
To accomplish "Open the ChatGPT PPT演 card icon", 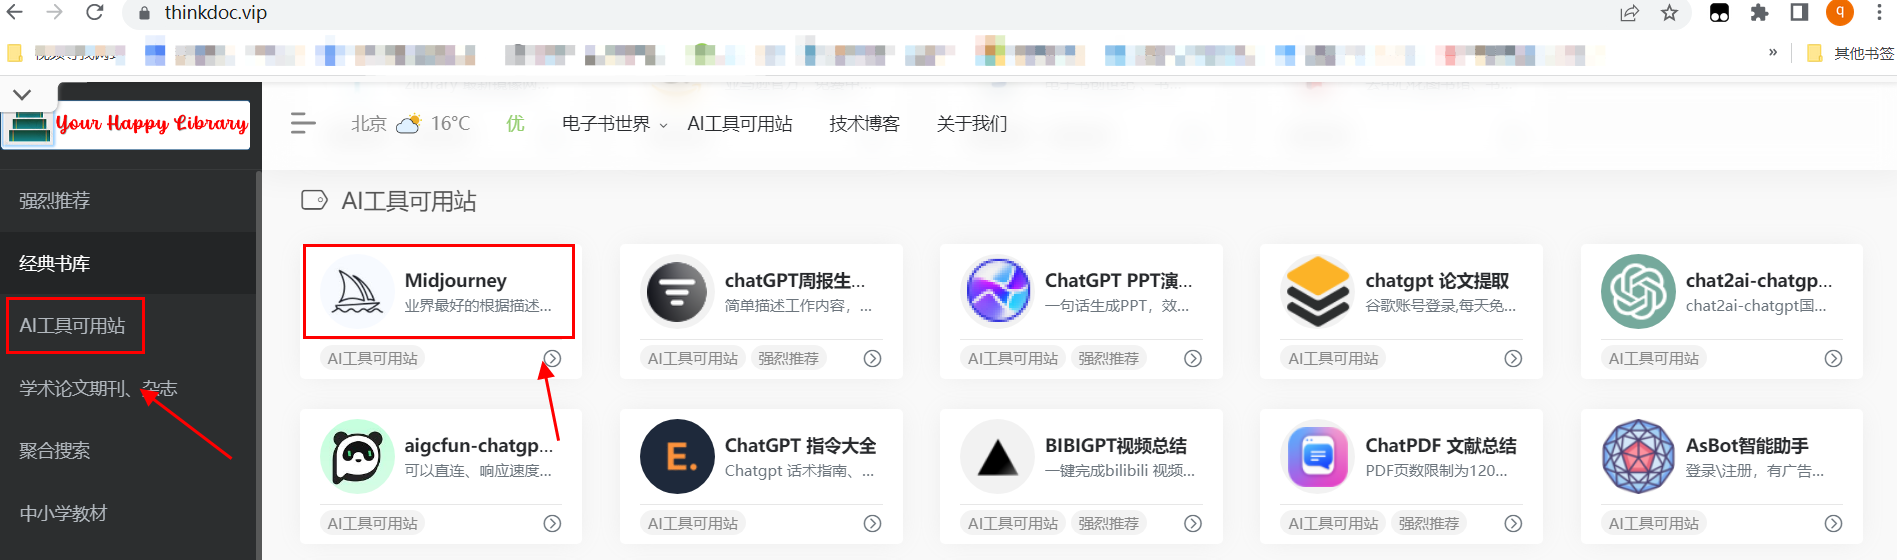I will pos(998,292).
